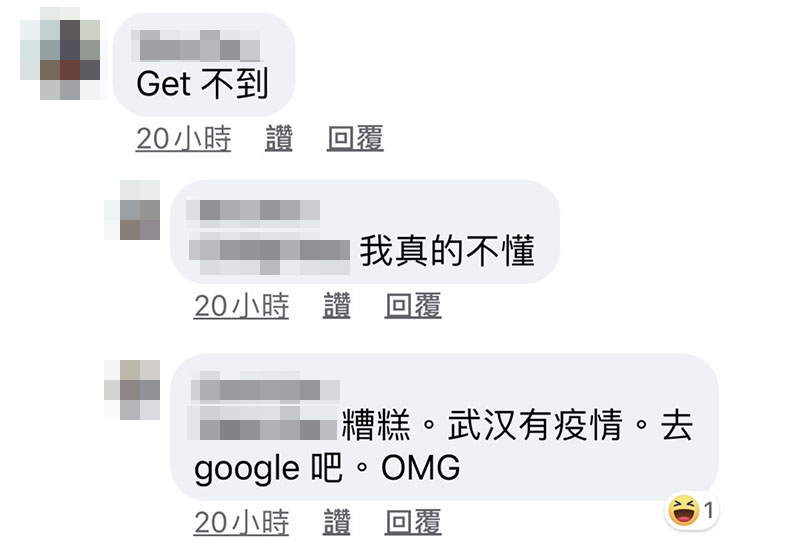Like the 'google 吧。OMG' reply with 讚
800x553 pixels.
(337, 522)
